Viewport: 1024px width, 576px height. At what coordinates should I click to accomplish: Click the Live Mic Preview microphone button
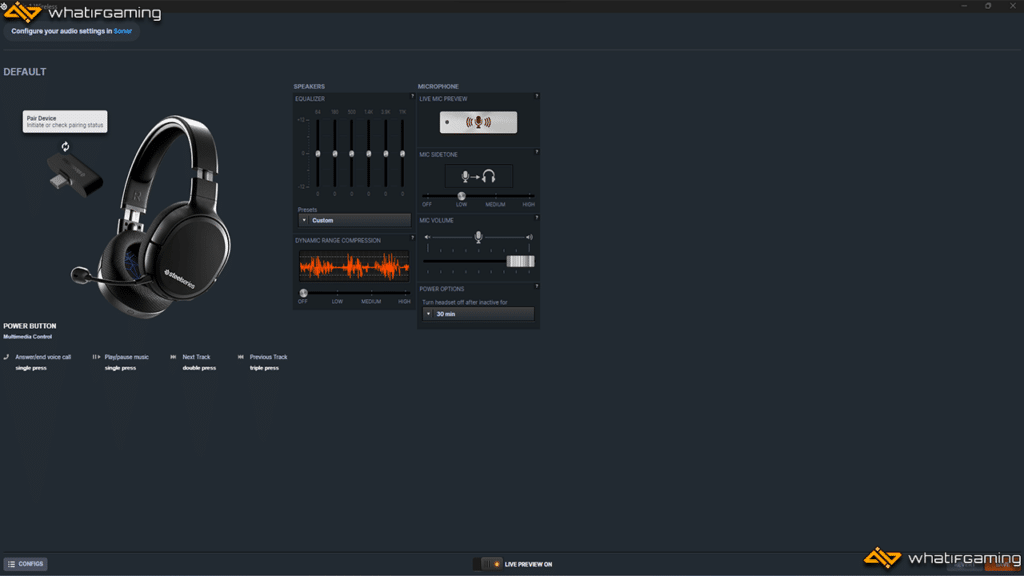click(x=478, y=122)
